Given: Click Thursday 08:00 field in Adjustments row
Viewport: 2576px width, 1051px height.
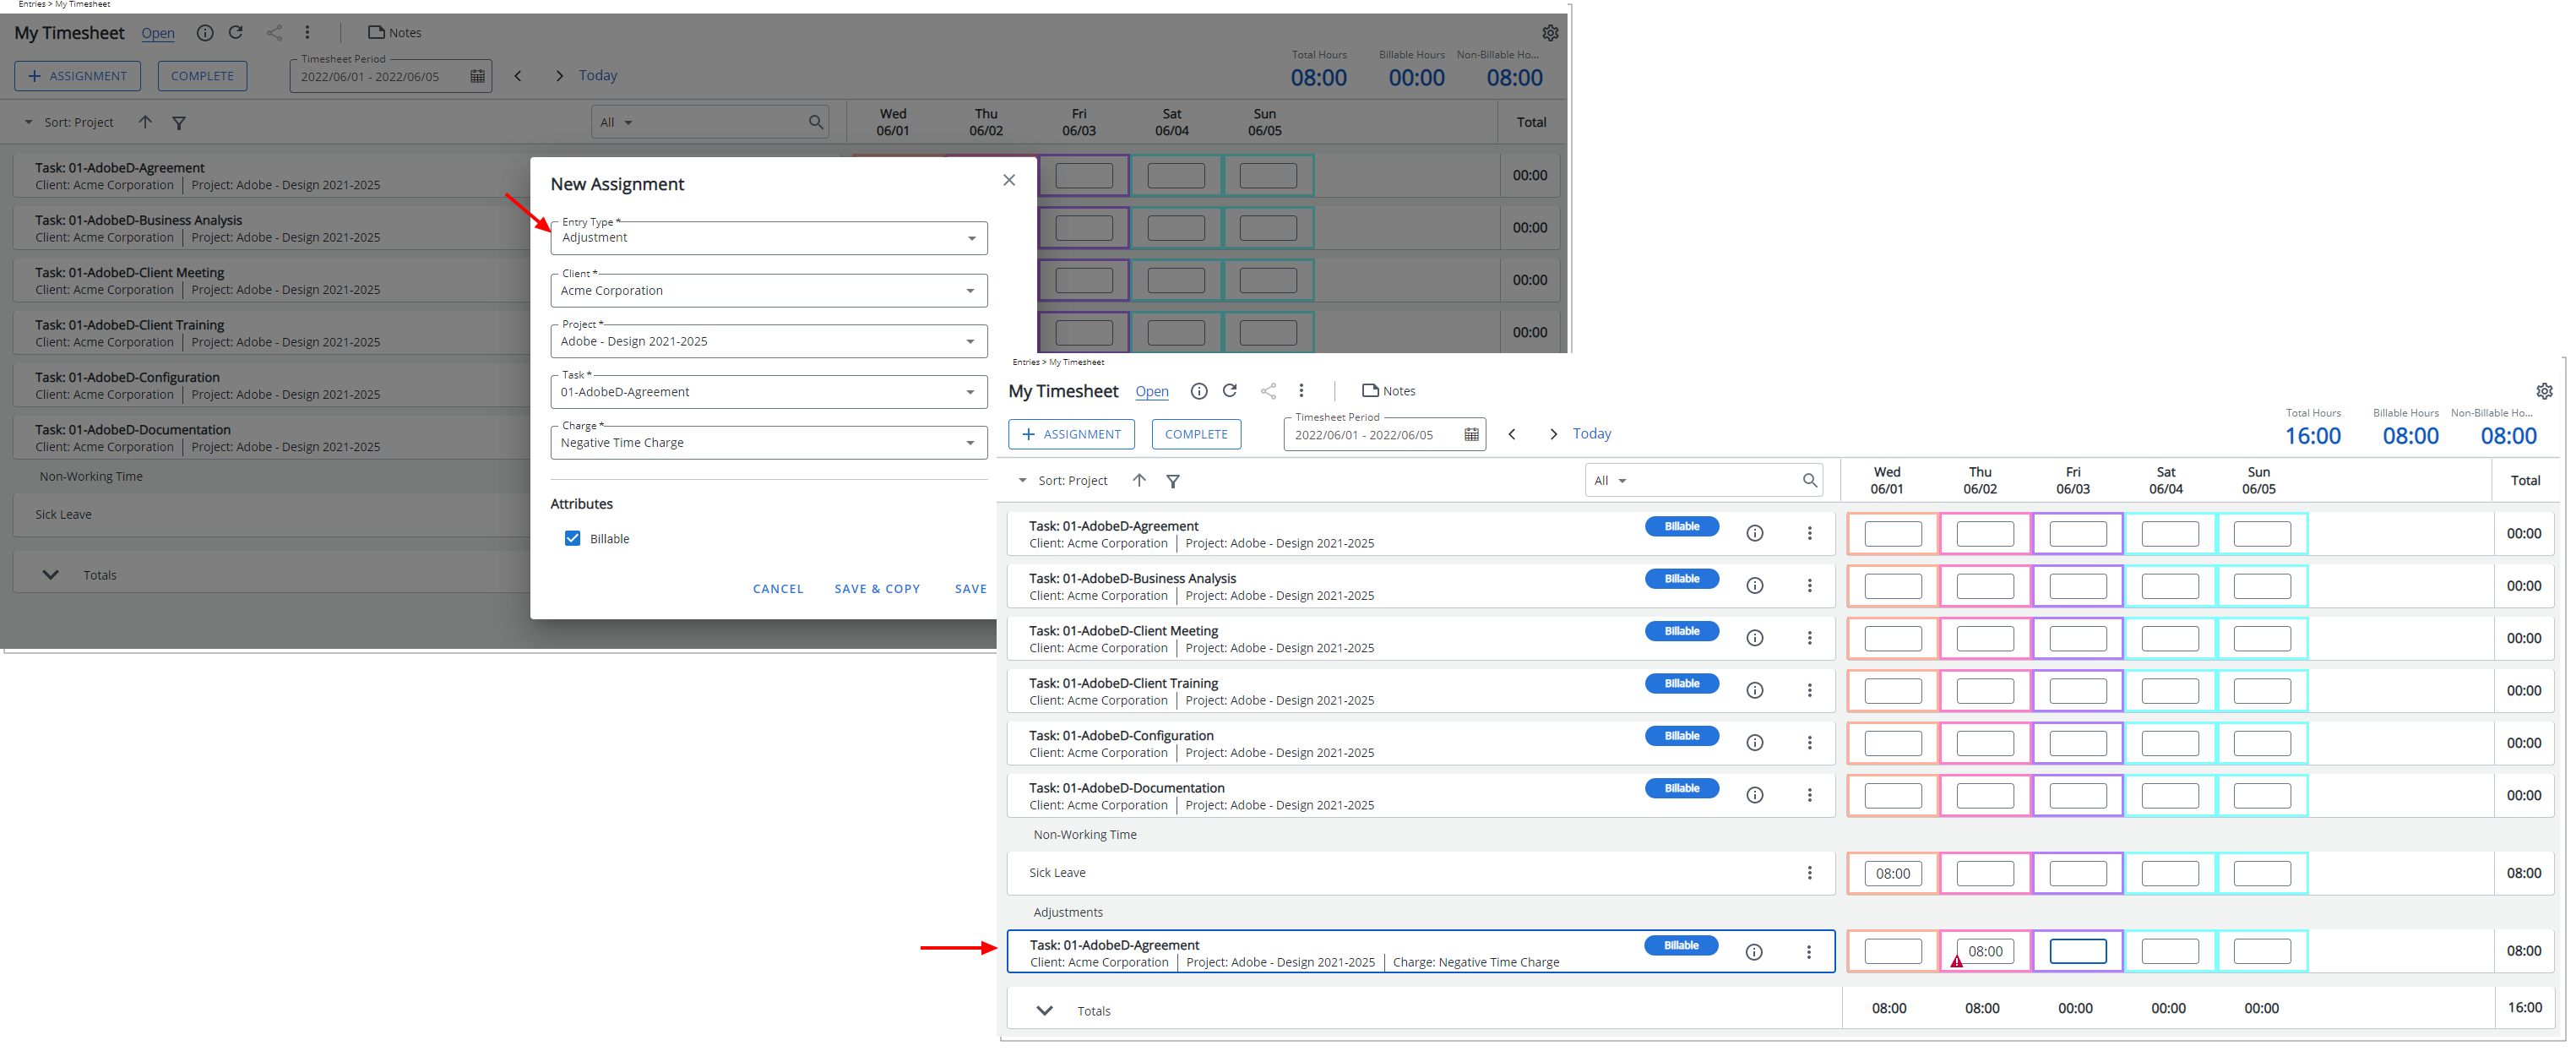Looking at the screenshot, I should click(x=1984, y=952).
